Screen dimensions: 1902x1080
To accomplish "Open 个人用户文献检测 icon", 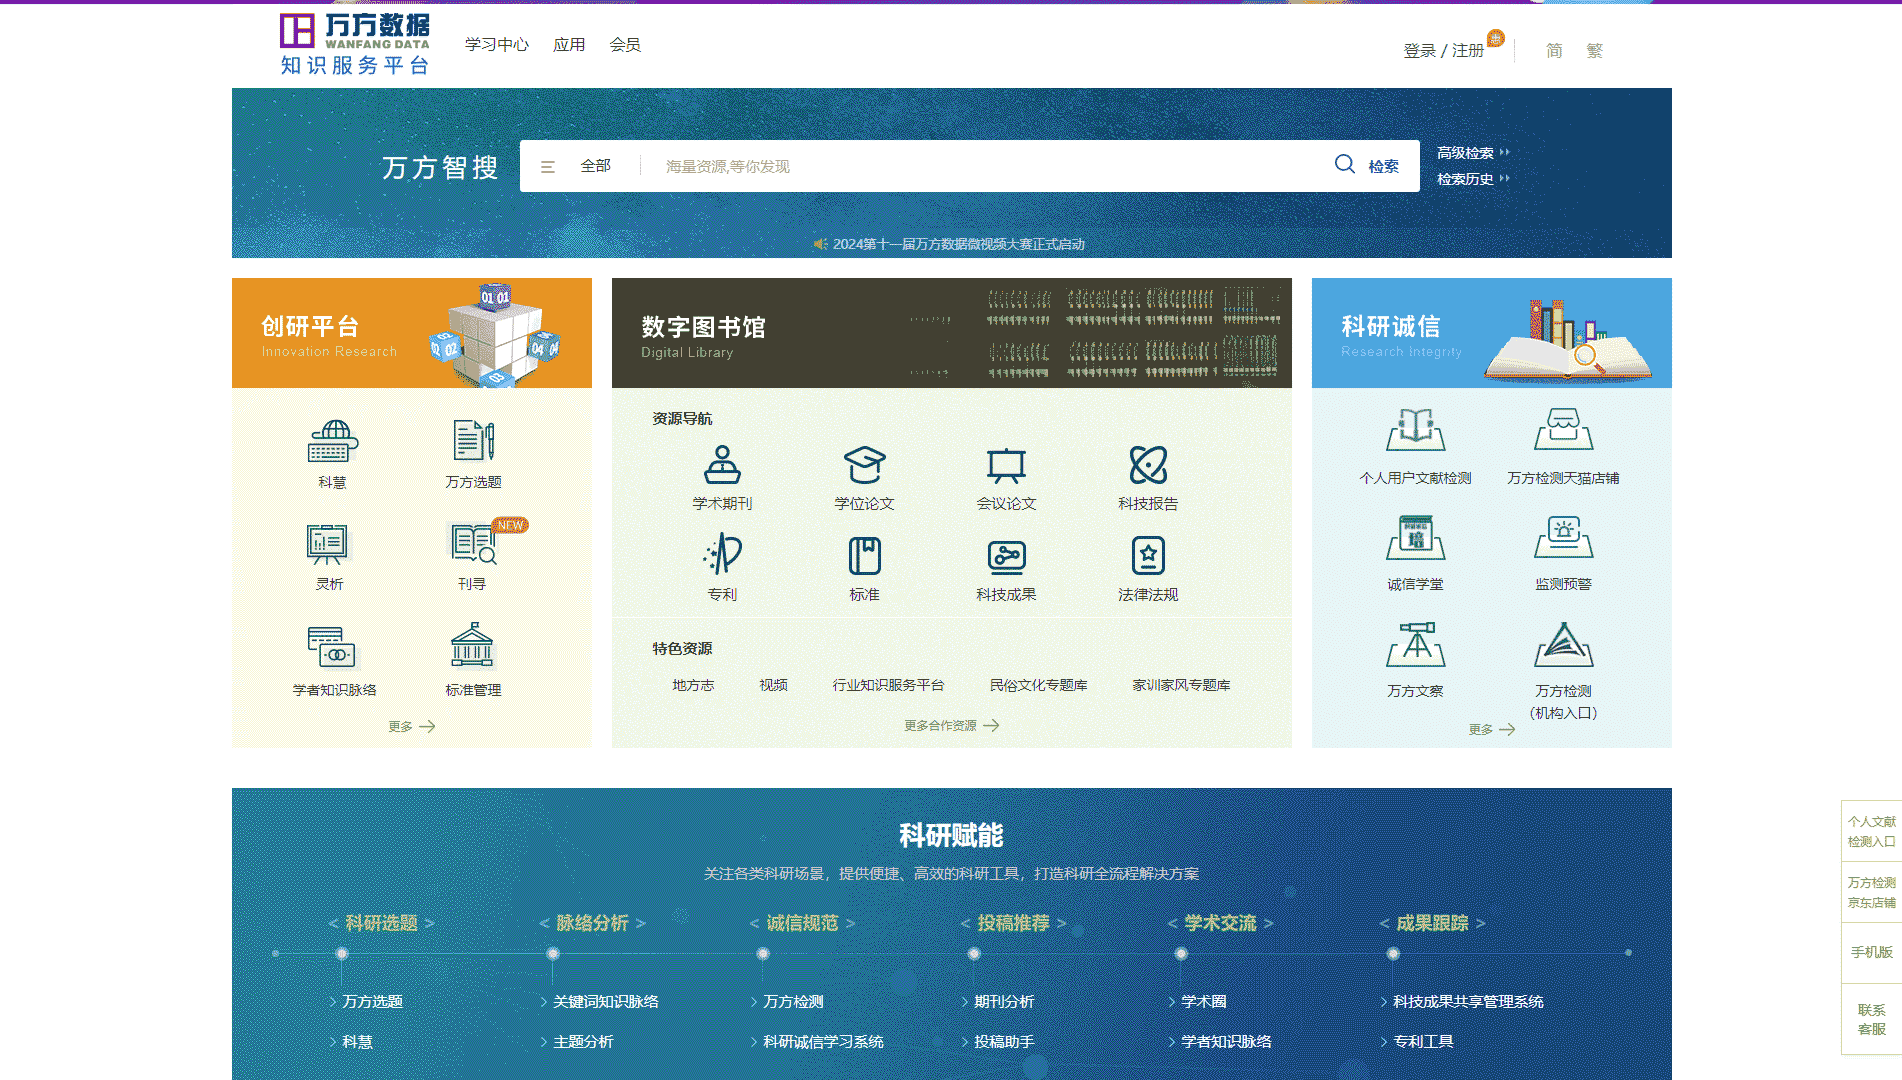I will [1416, 429].
